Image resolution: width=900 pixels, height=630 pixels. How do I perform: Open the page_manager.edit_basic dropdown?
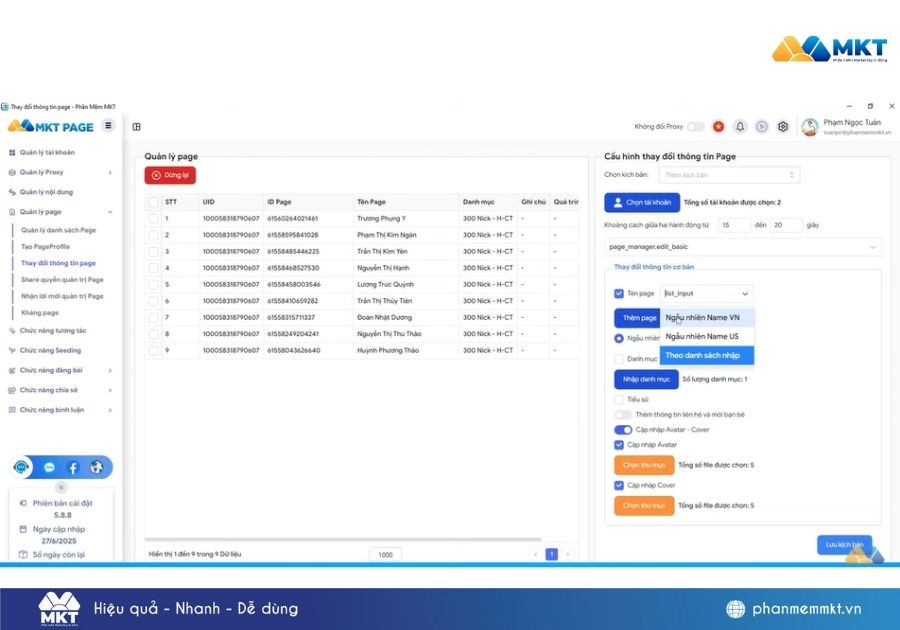coord(743,246)
